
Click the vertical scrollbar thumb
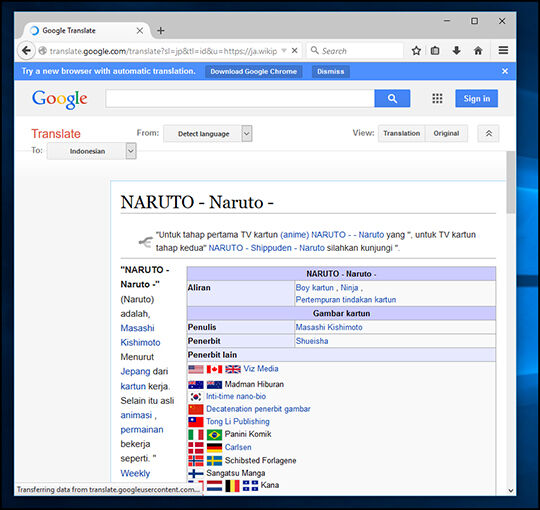[x=511, y=182]
